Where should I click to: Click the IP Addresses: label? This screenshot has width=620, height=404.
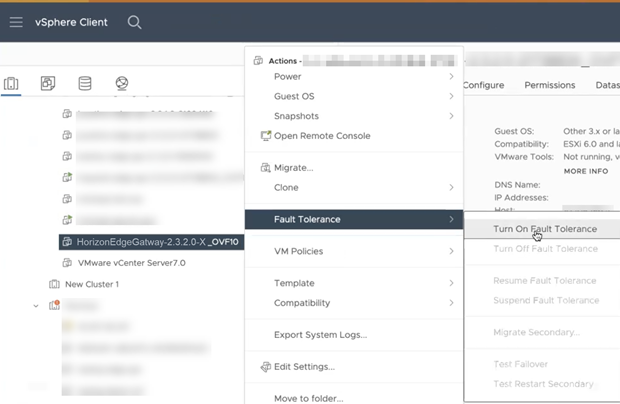521,198
